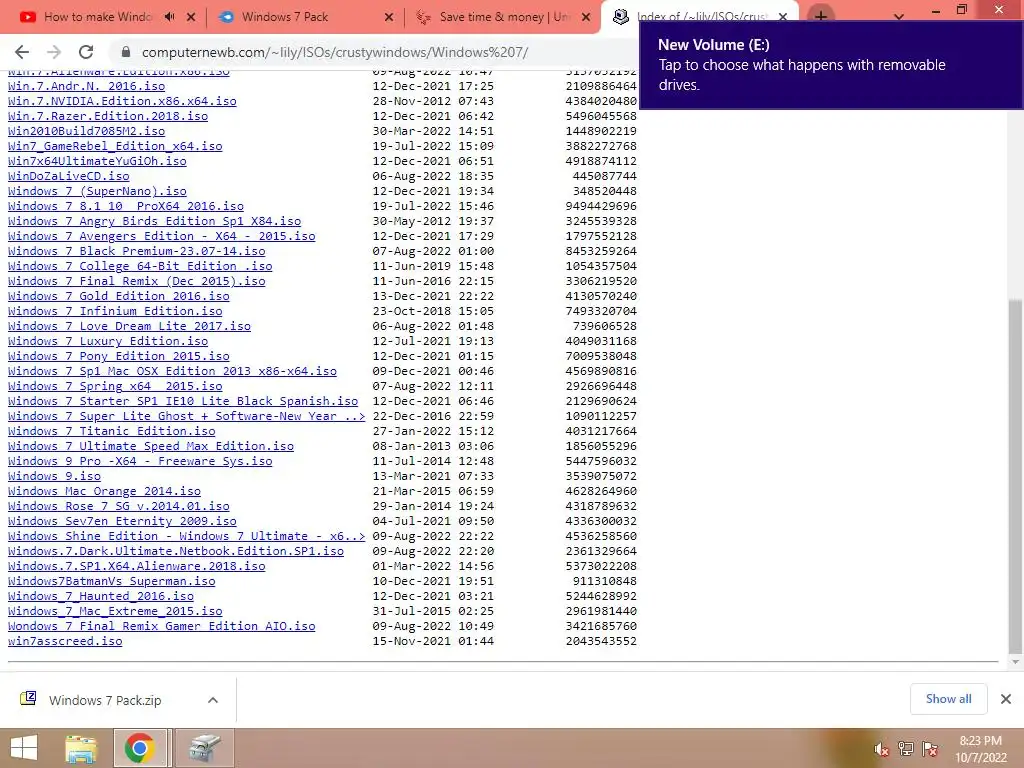1024x768 pixels.
Task: Download Win7_GameRebel_Edition_x64.iso
Action: (x=115, y=146)
